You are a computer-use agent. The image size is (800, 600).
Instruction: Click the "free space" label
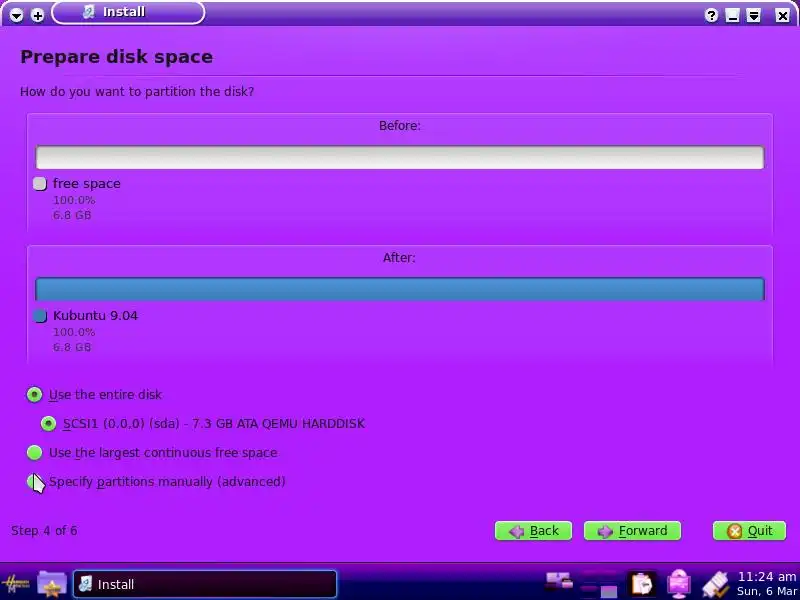pyautogui.click(x=87, y=184)
